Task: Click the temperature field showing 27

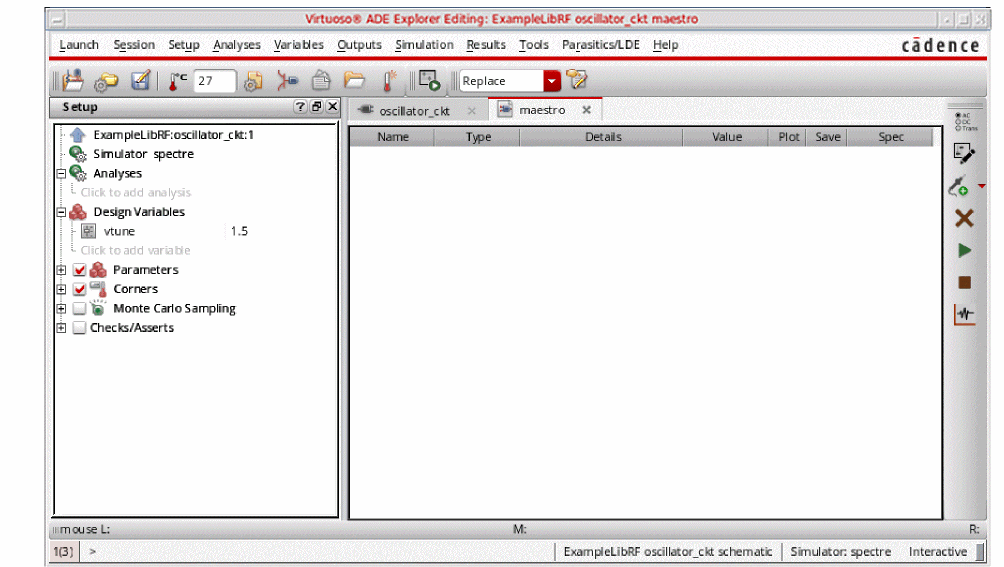Action: point(215,81)
